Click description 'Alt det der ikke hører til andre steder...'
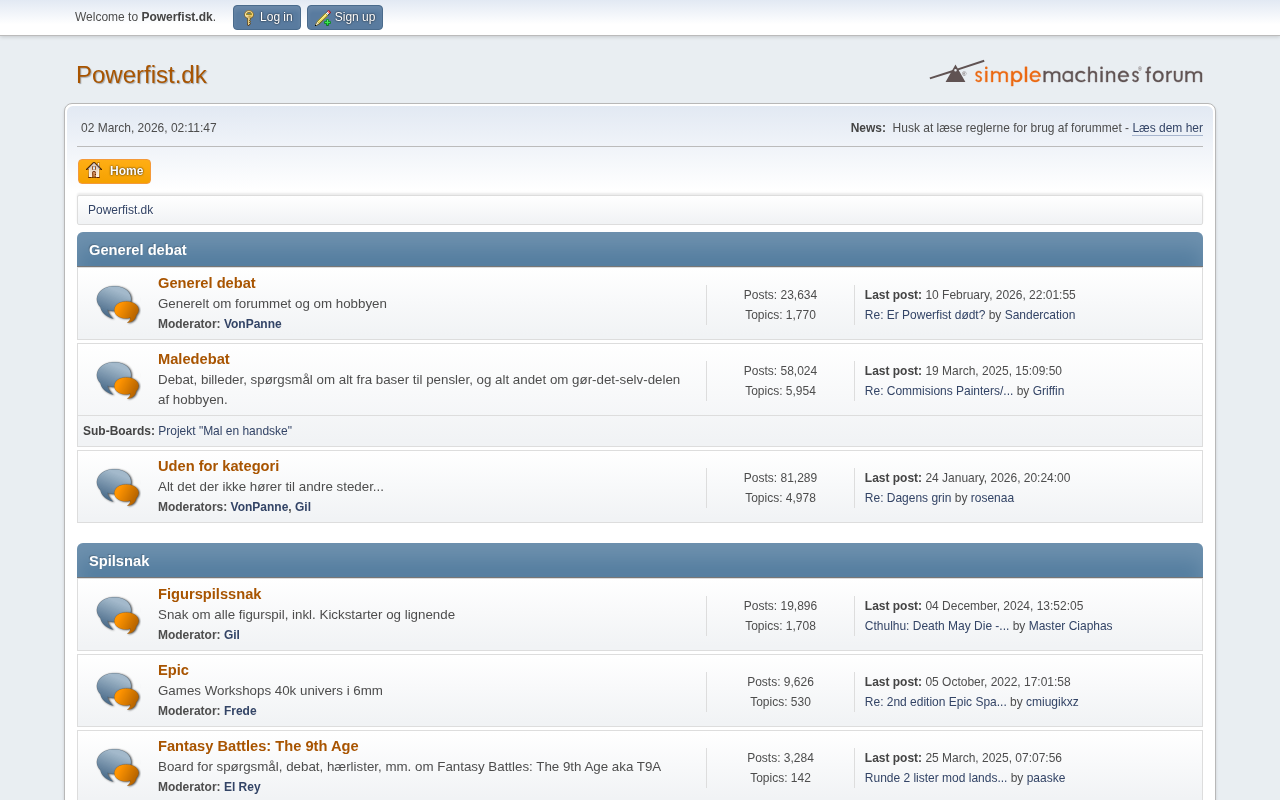This screenshot has height=800, width=1280. pyautogui.click(x=271, y=487)
